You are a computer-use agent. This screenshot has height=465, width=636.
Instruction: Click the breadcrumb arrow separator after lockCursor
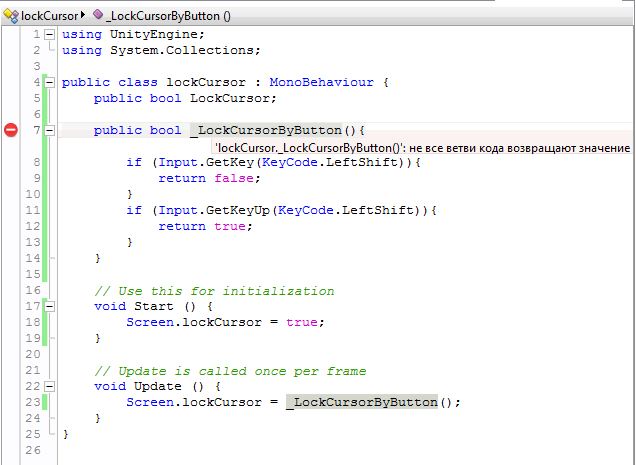tap(84, 16)
